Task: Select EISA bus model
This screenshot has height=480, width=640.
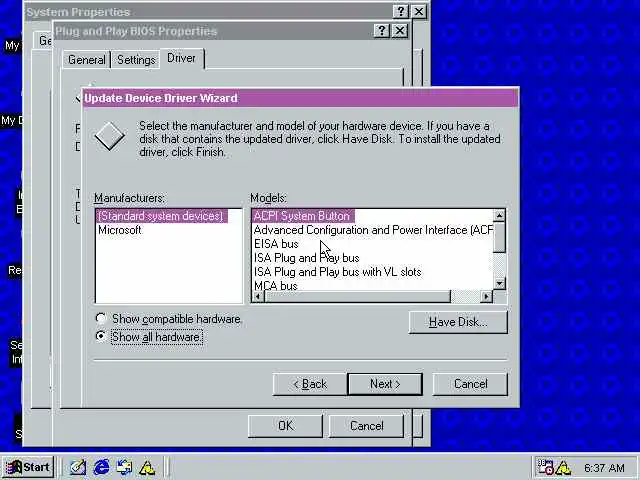Action: tap(276, 244)
